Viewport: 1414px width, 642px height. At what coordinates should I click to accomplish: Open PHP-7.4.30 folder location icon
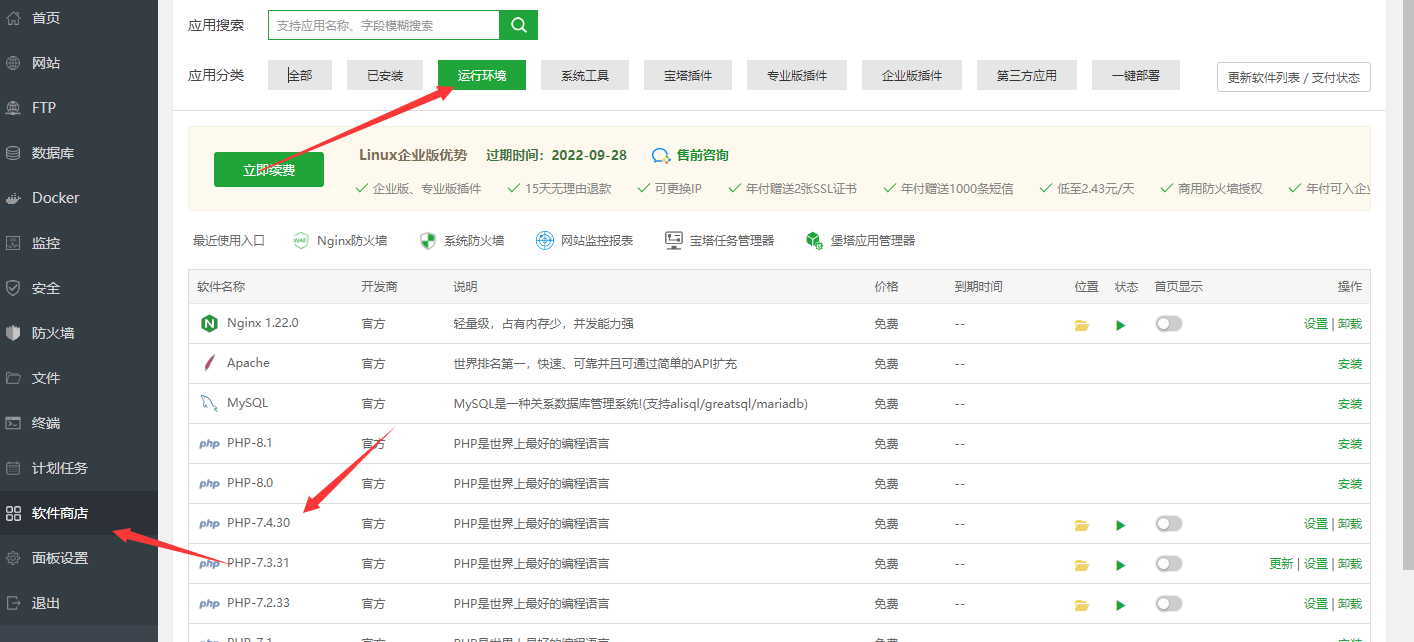pyautogui.click(x=1081, y=525)
